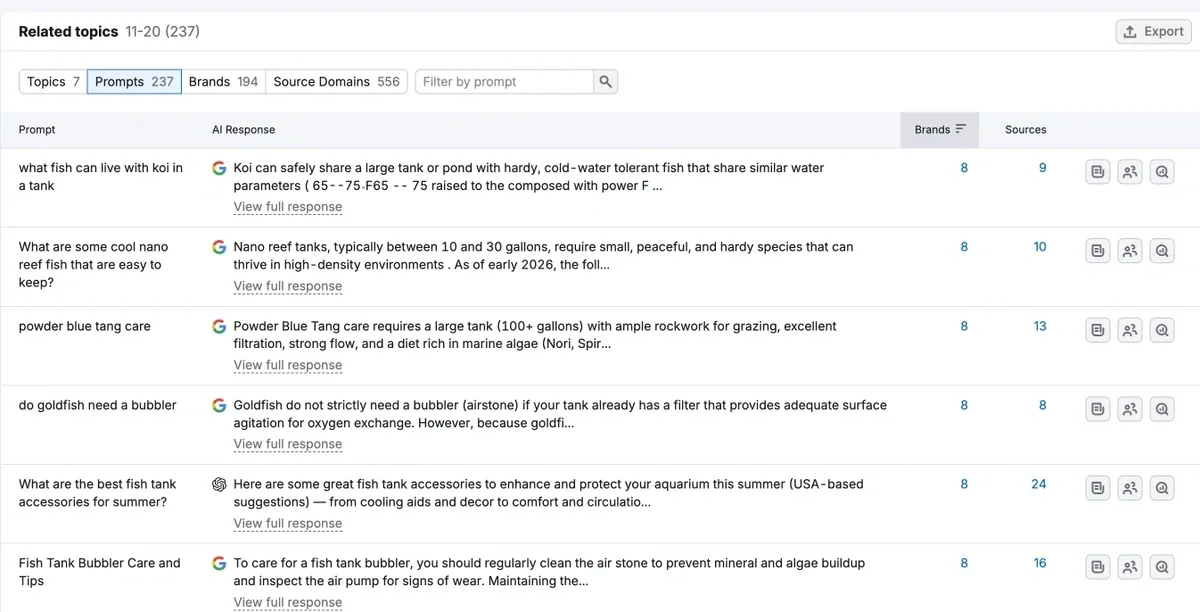Click the document icon in the koi prompt row
The height and width of the screenshot is (612, 1200).
(x=1098, y=172)
